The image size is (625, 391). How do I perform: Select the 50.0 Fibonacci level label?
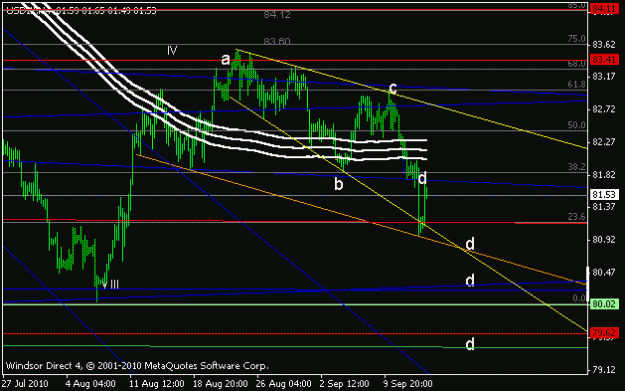coord(576,125)
